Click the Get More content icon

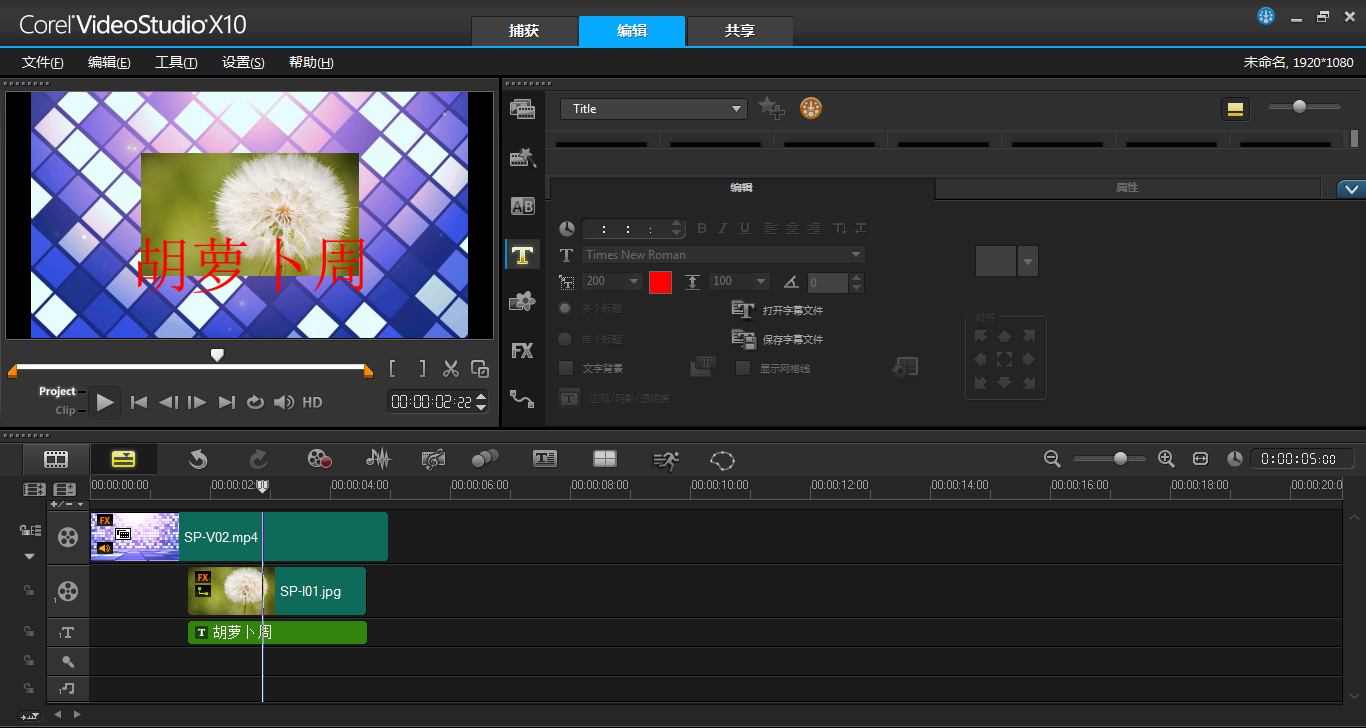(x=811, y=108)
